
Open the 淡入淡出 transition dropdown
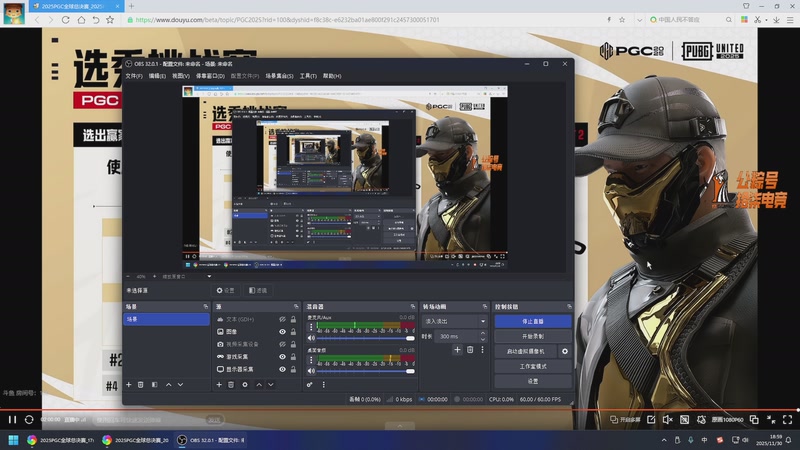click(x=455, y=321)
